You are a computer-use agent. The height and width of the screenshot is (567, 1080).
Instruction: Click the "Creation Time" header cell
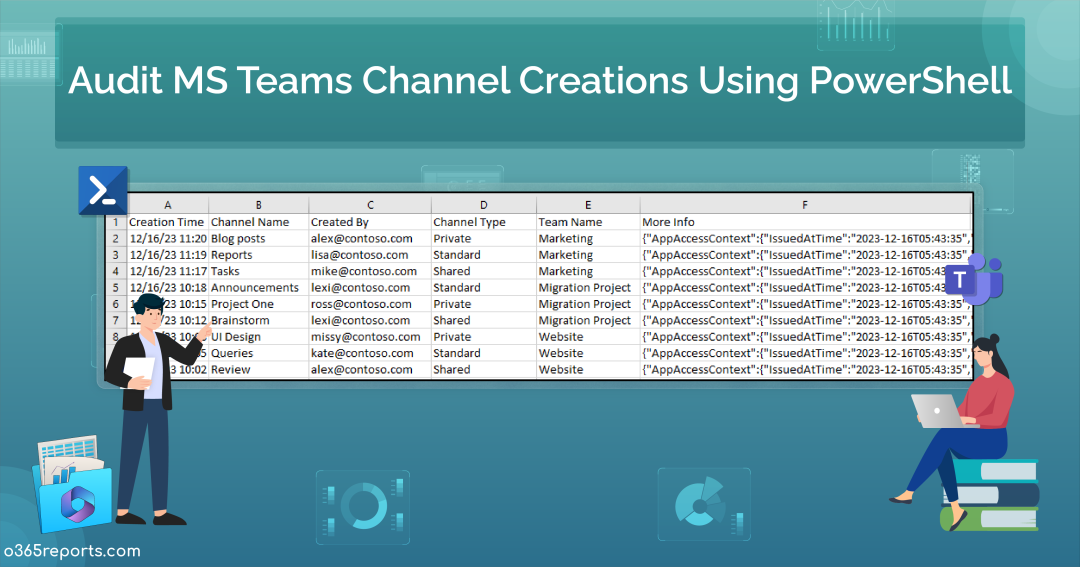pos(168,222)
